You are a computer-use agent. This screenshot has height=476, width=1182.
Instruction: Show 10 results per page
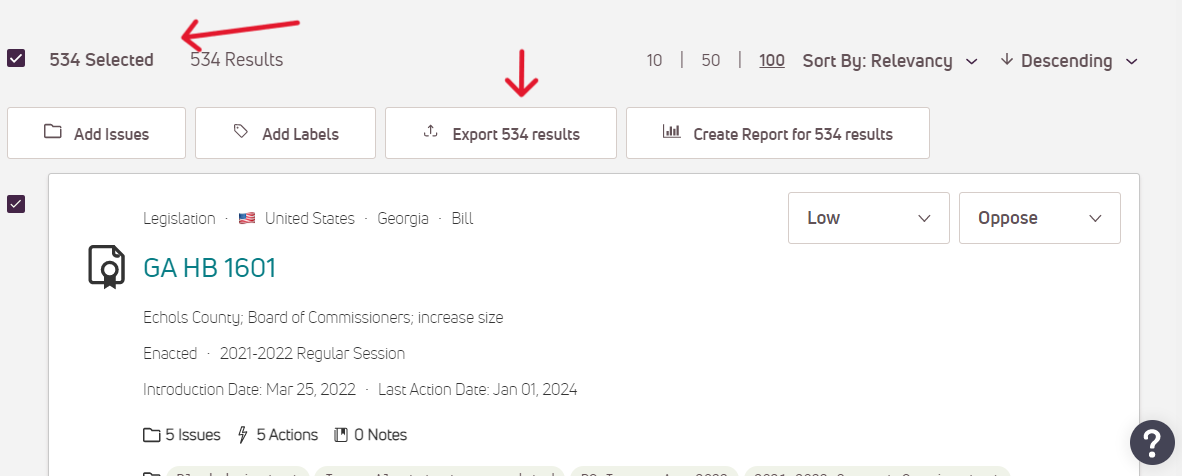[654, 60]
